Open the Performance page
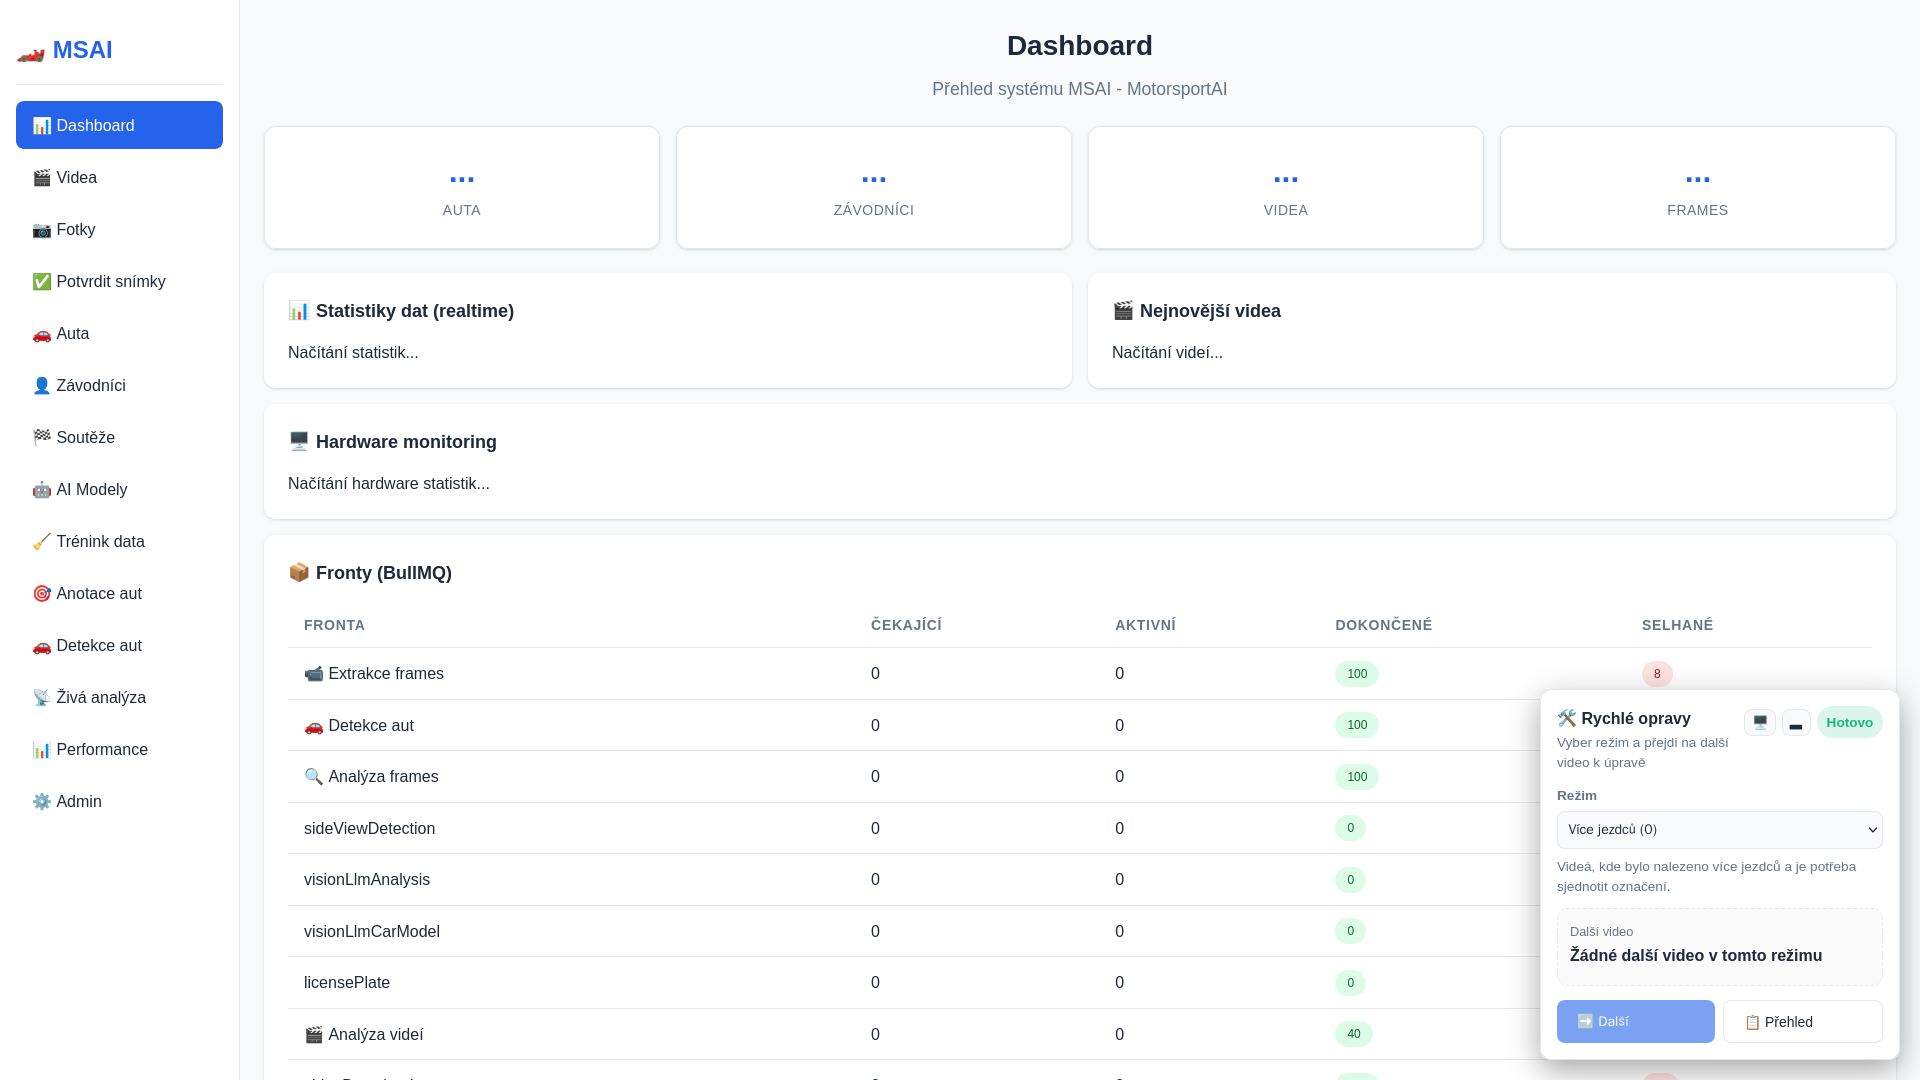1920x1080 pixels. point(119,749)
